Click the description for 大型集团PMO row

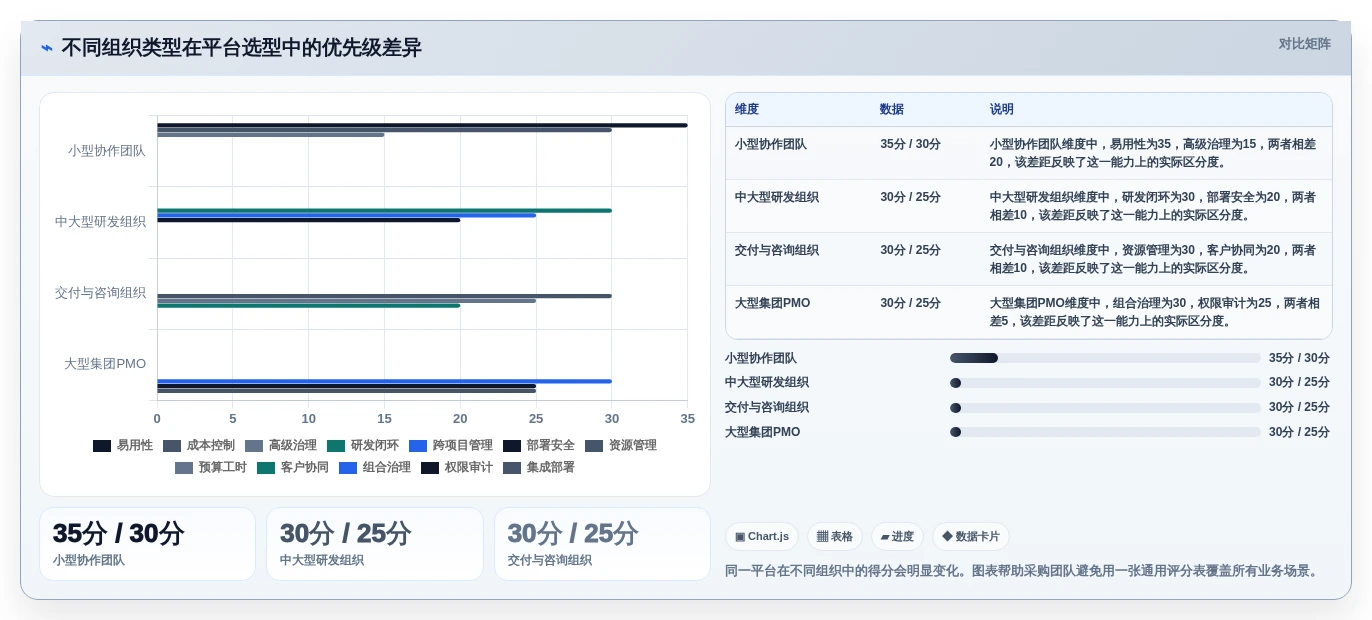tap(1155, 312)
